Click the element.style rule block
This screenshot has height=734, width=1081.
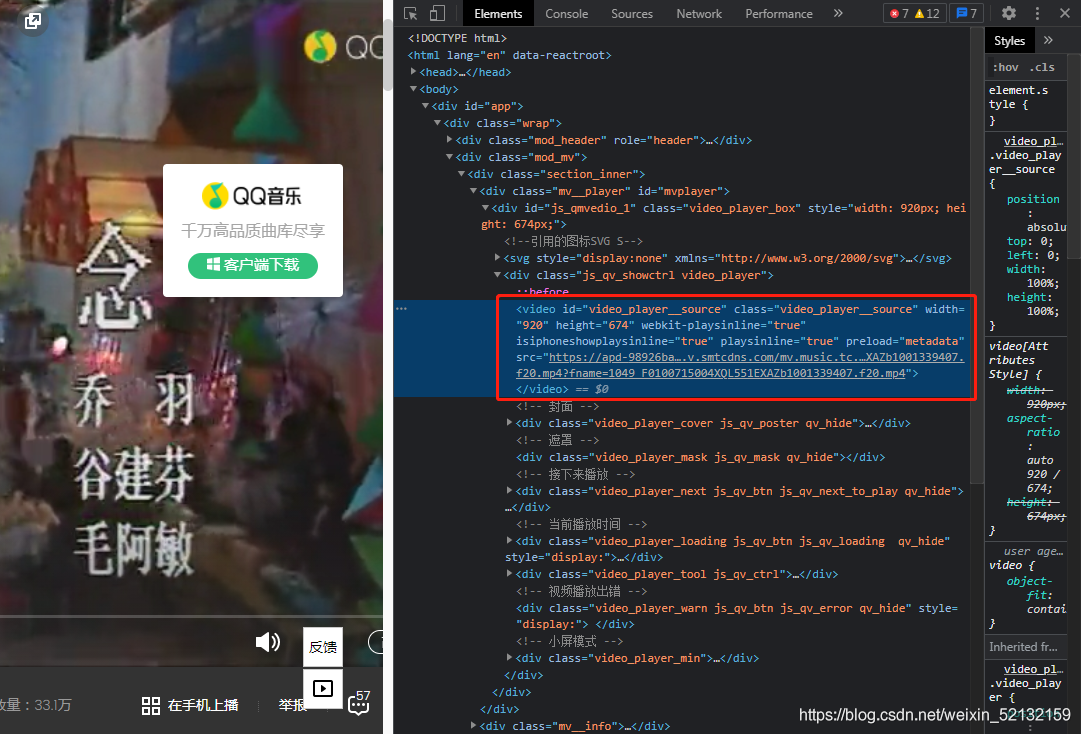click(x=1026, y=105)
